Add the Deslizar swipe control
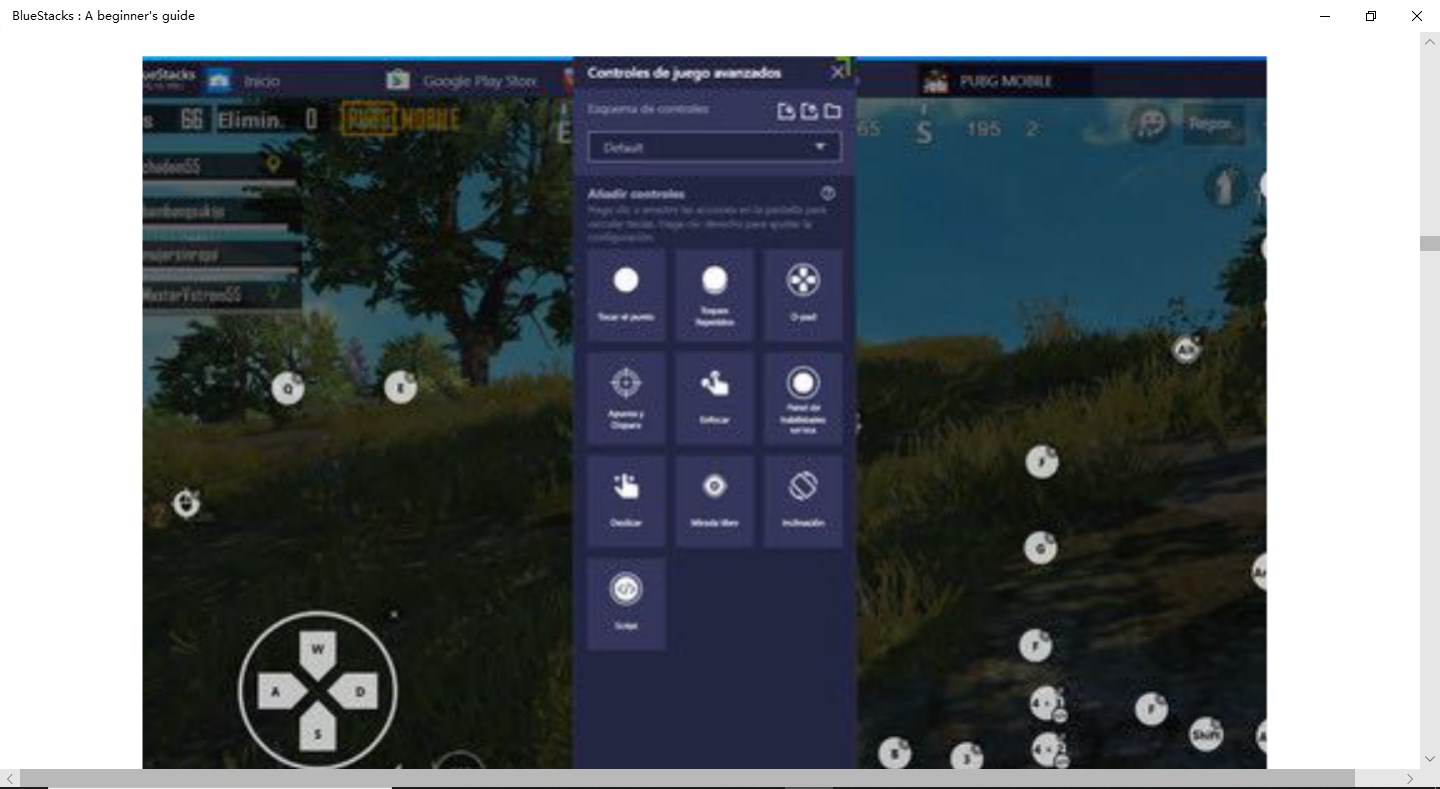Image resolution: width=1440 pixels, height=789 pixels. click(626, 501)
